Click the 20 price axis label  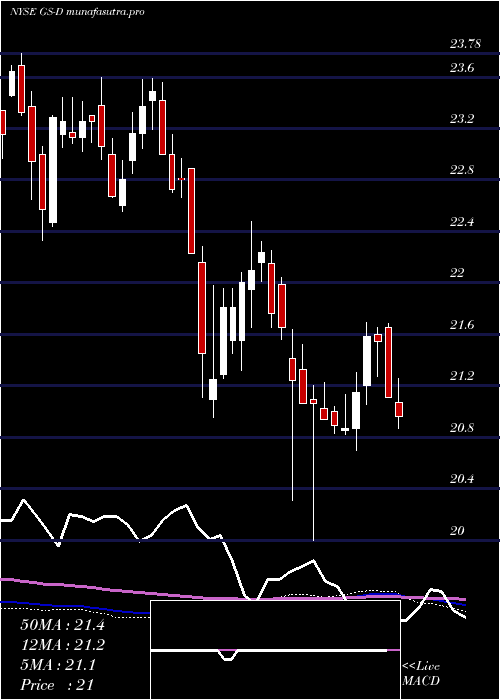point(458,530)
